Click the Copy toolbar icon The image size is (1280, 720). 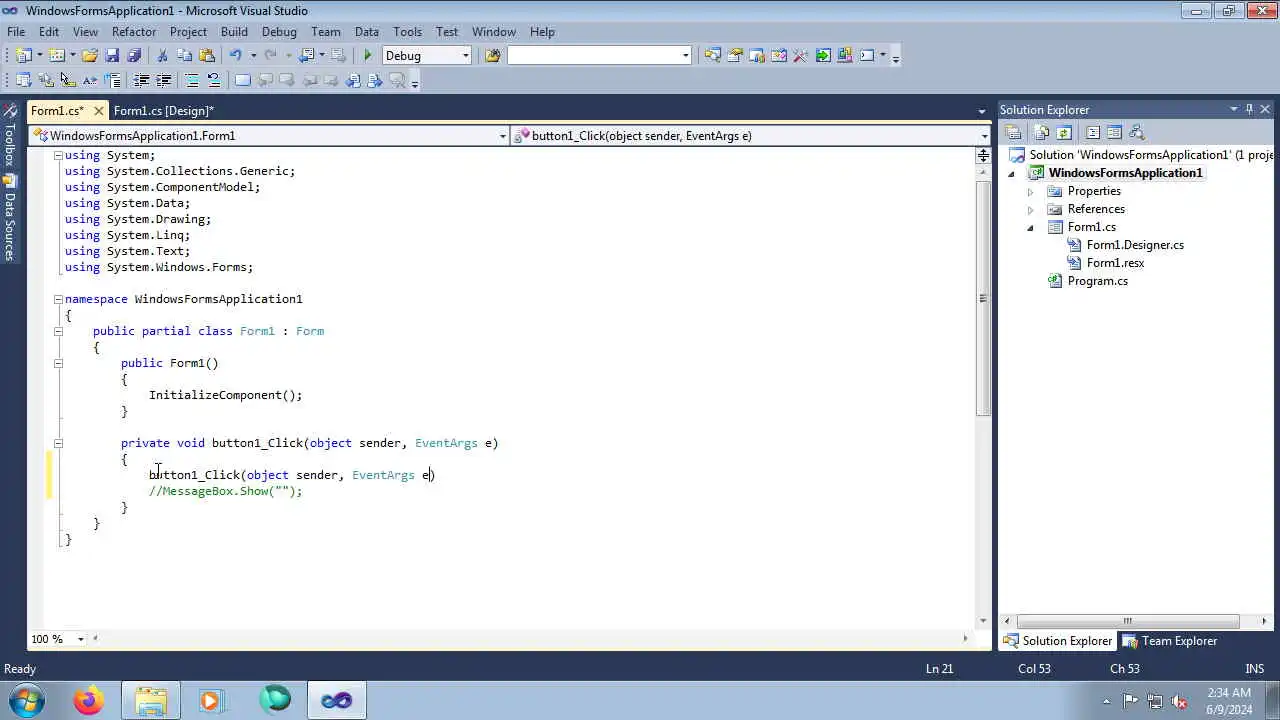click(x=185, y=56)
